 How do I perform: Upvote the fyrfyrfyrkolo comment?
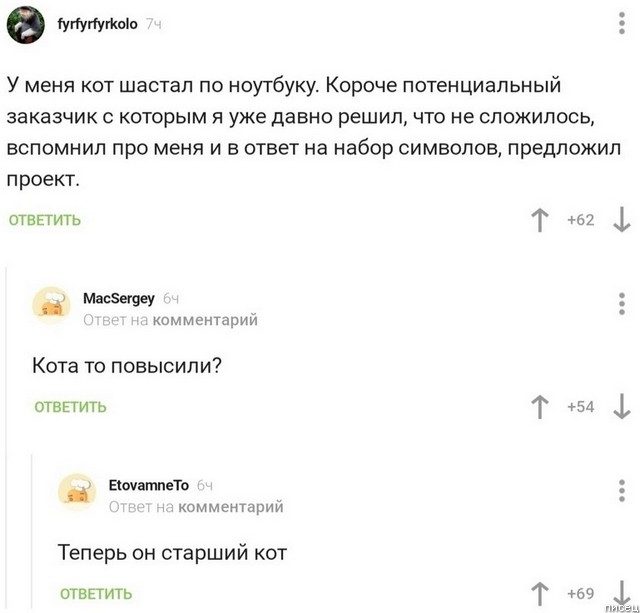(x=540, y=219)
